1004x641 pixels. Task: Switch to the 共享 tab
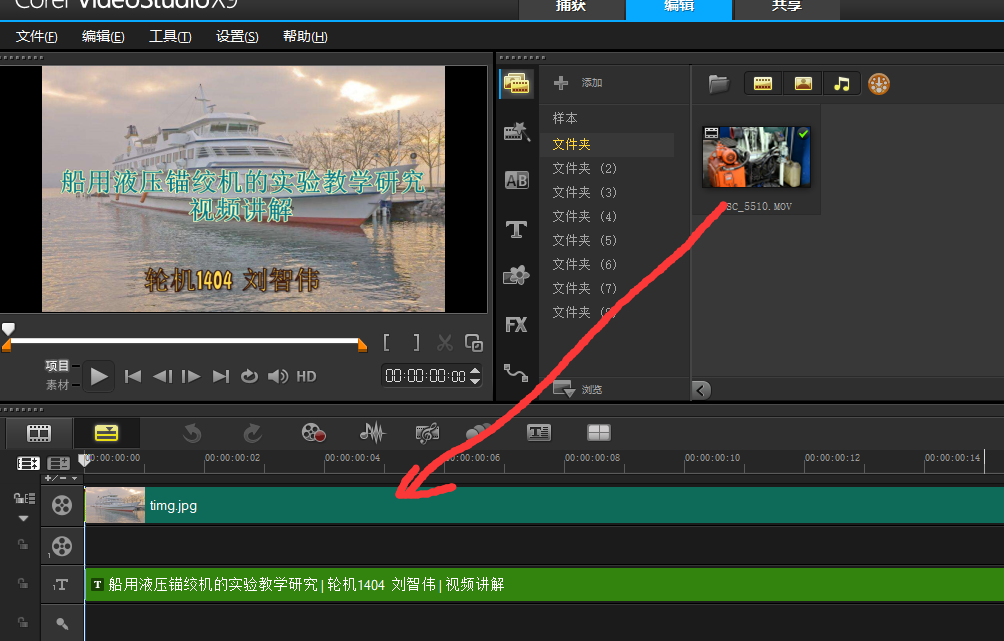(x=786, y=7)
